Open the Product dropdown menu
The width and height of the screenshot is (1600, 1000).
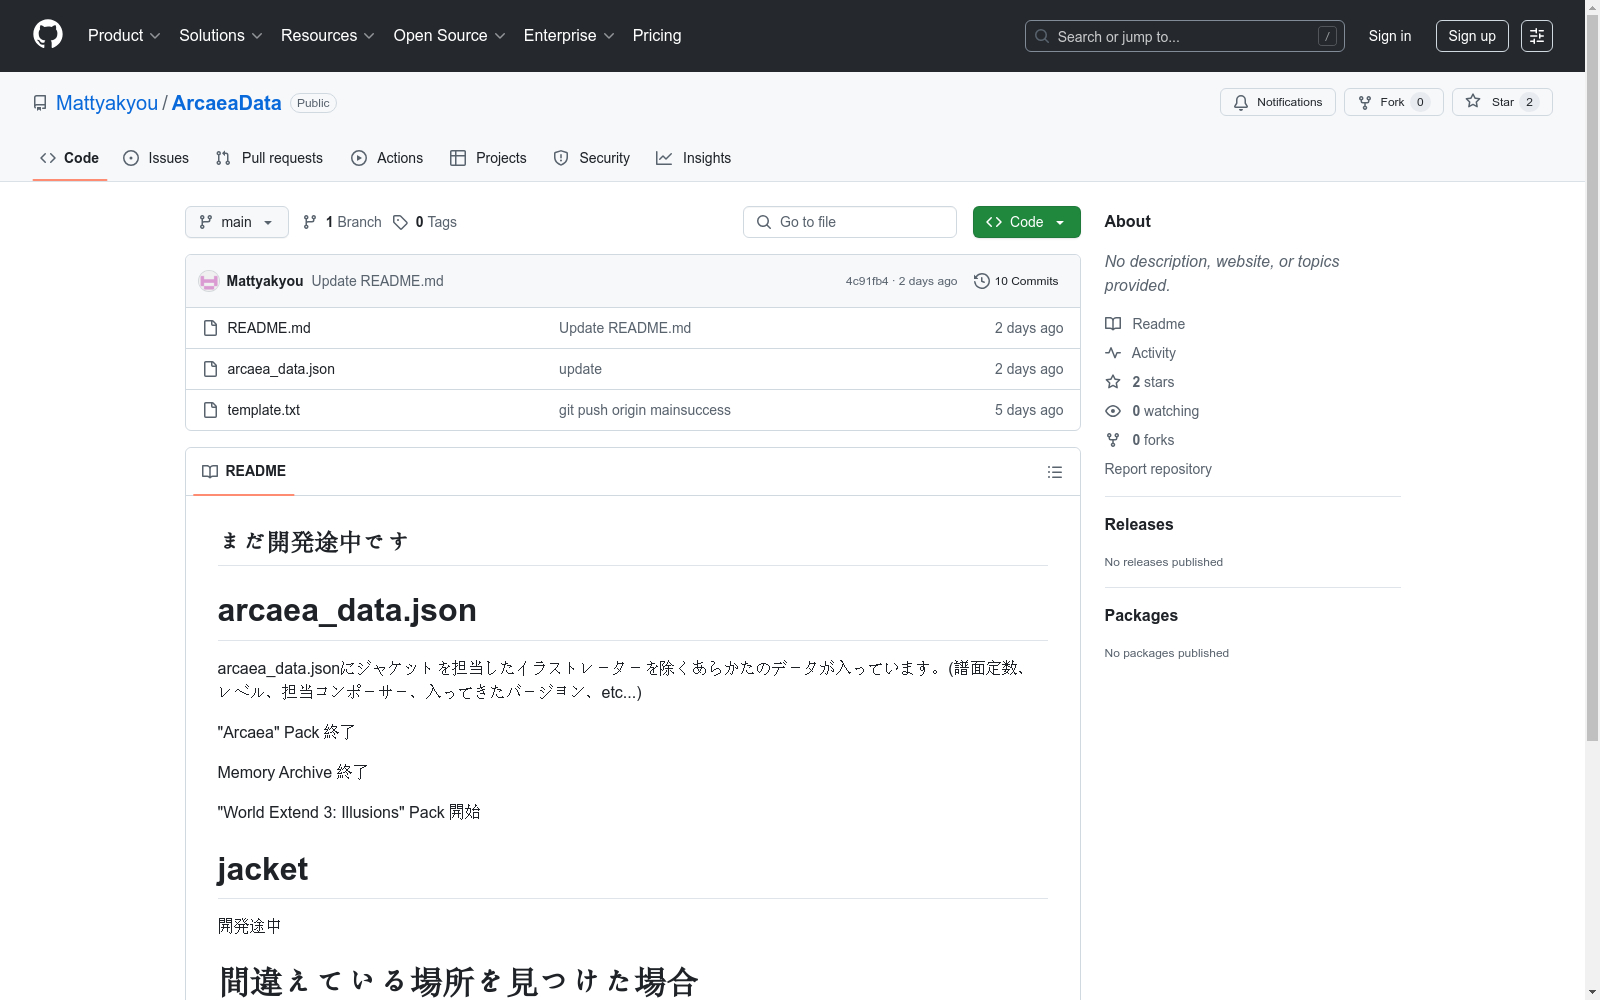tap(124, 36)
